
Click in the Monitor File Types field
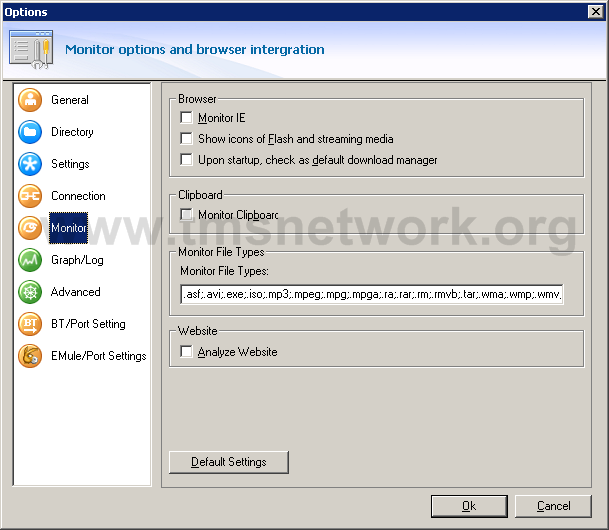[x=372, y=294]
